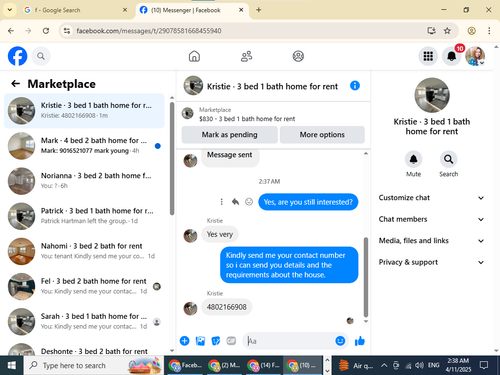Open Windows Start menu

point(12,365)
